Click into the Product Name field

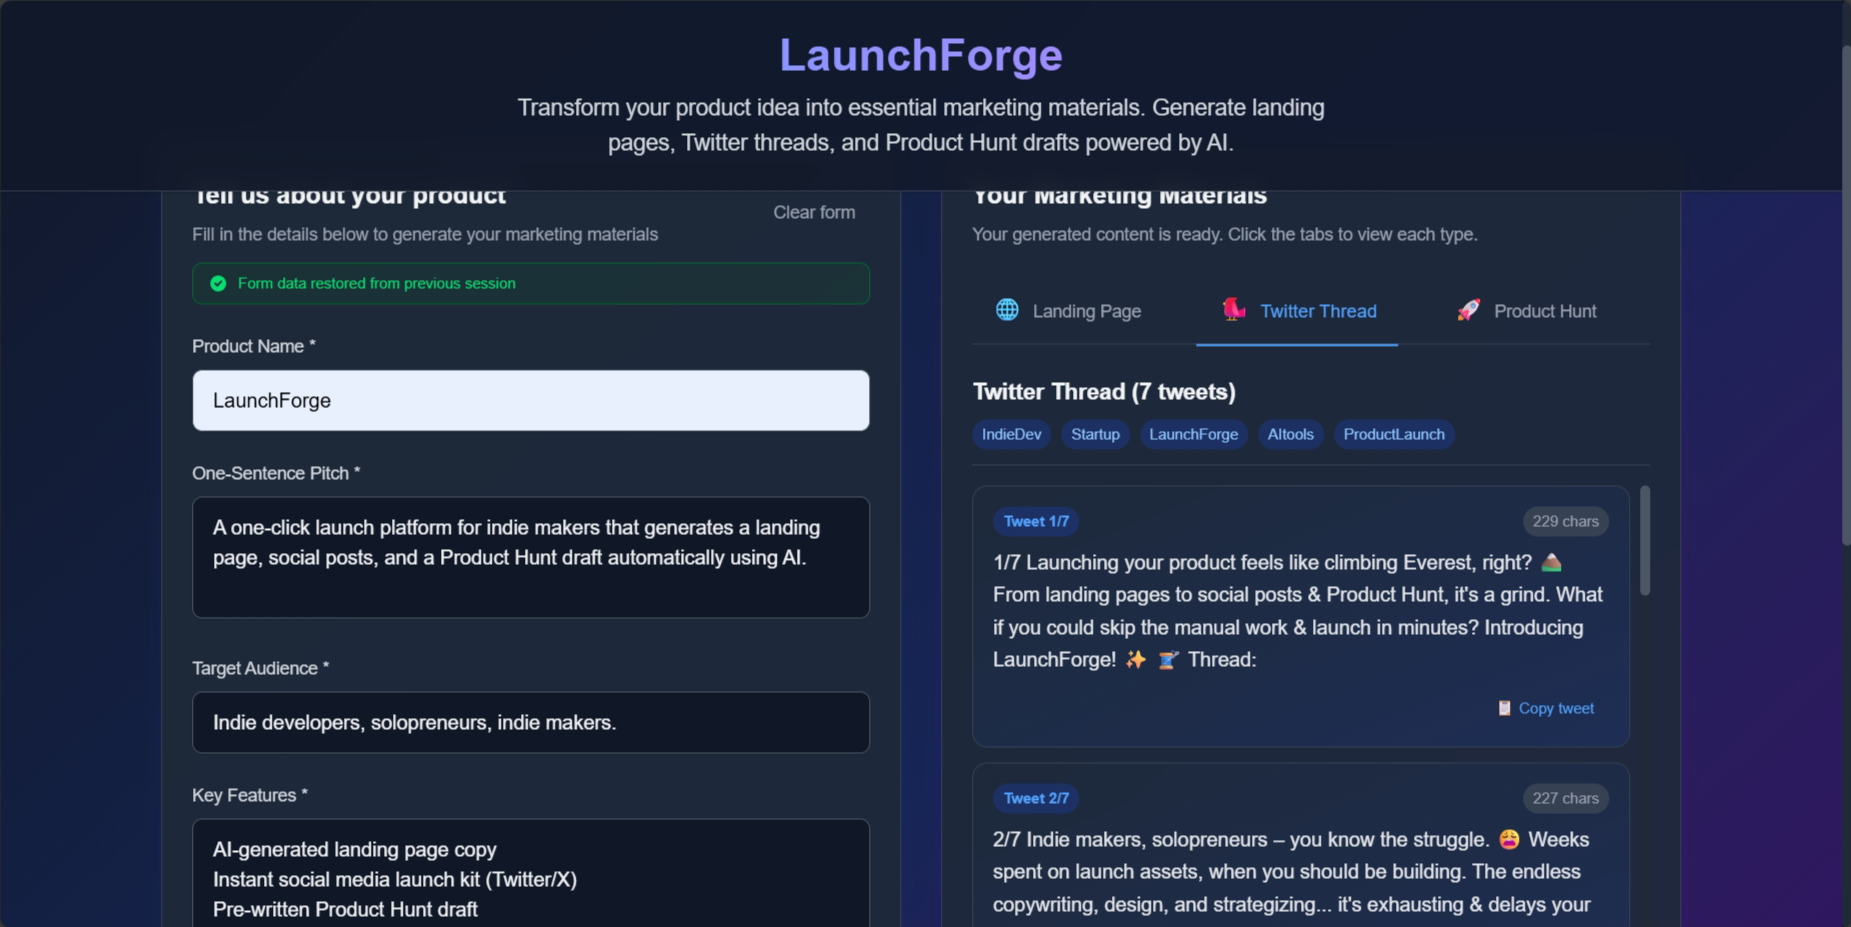coord(531,400)
